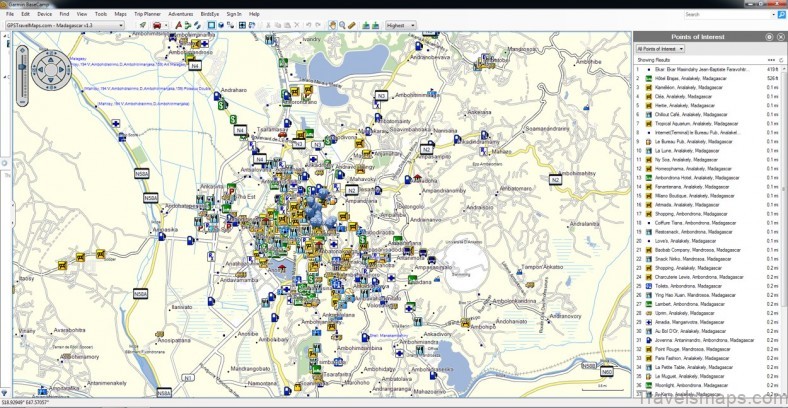This screenshot has width=788, height=408.
Task: Select result Chillout Café, Analakely
Action: pyautogui.click(x=708, y=115)
